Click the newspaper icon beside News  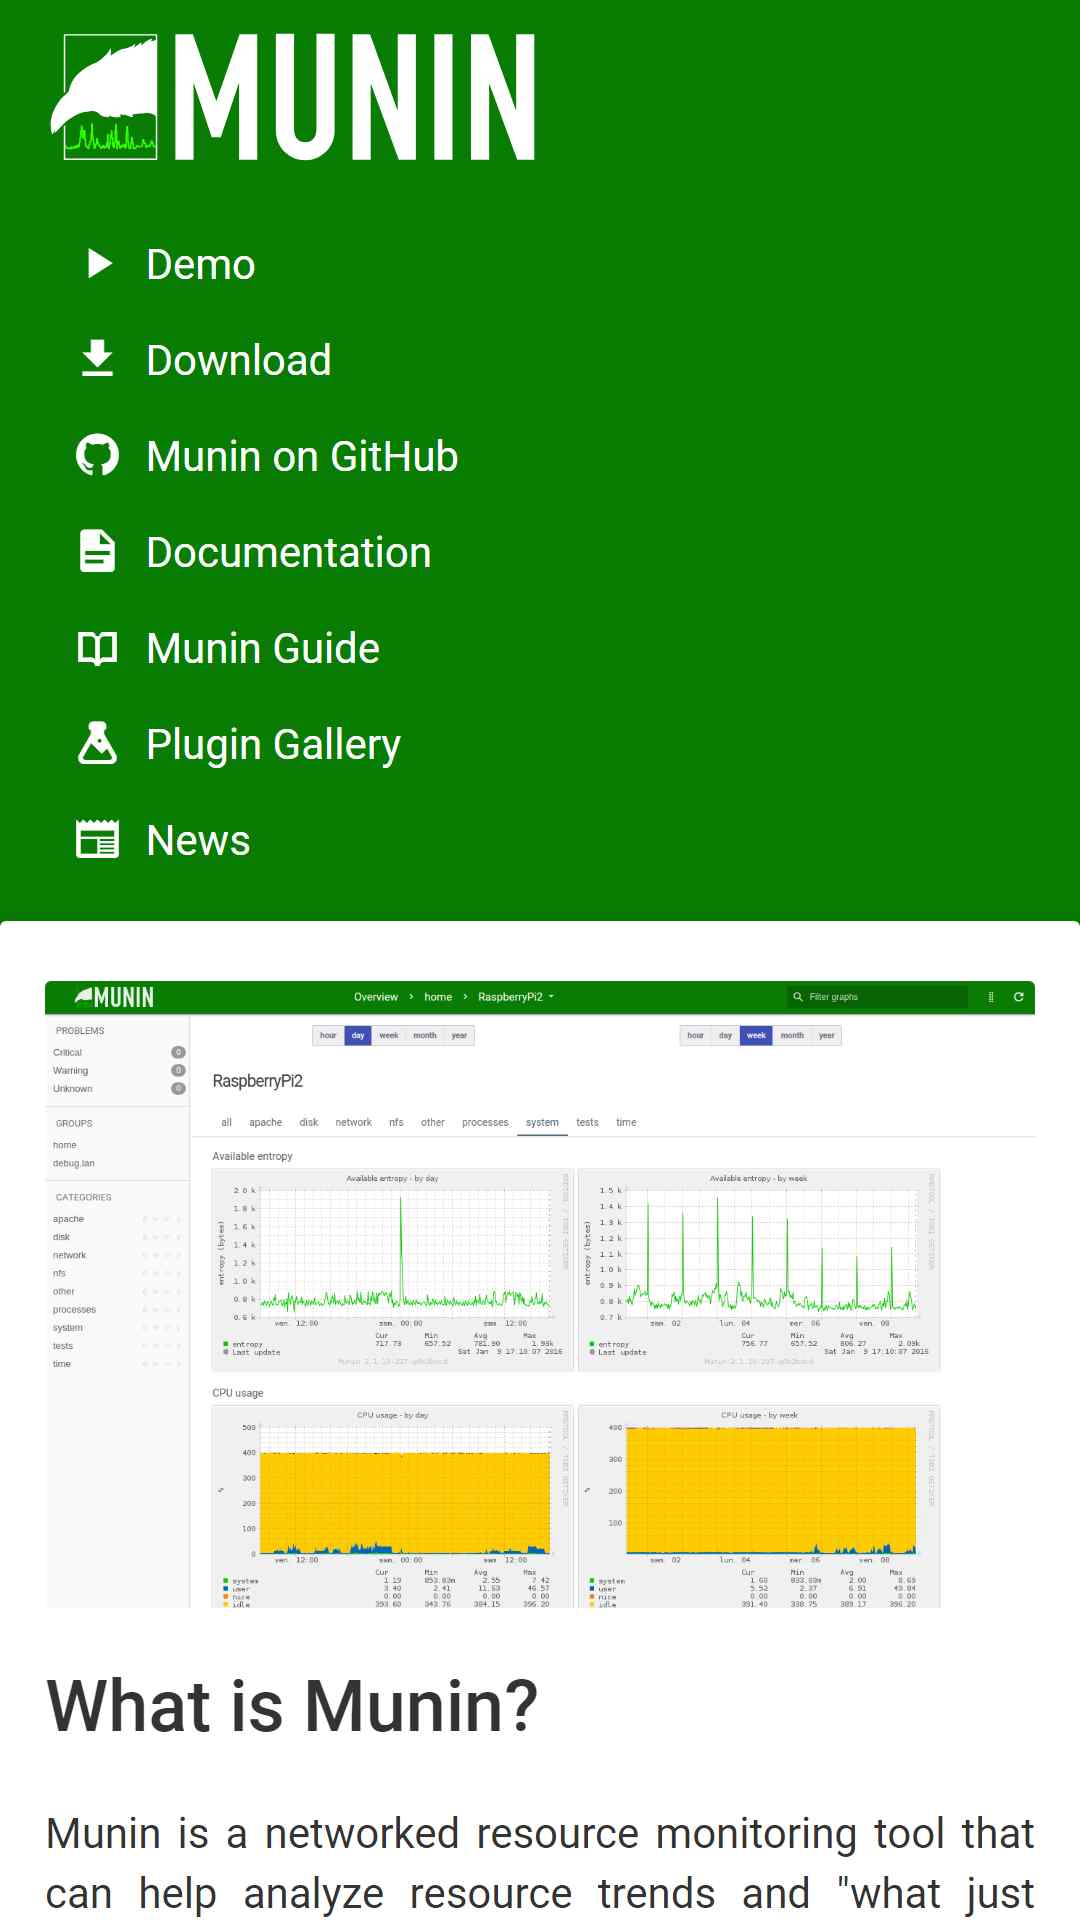point(97,840)
